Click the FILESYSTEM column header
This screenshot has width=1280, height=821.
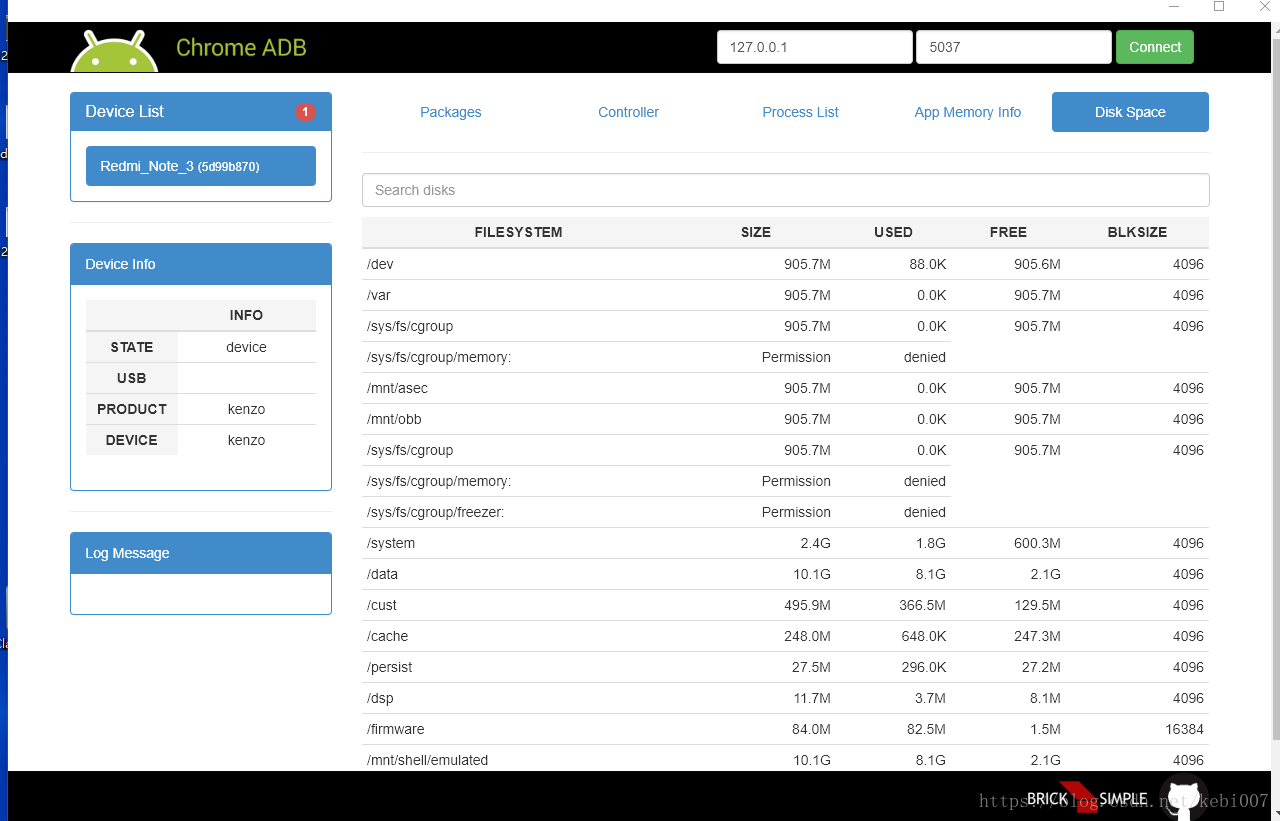518,232
